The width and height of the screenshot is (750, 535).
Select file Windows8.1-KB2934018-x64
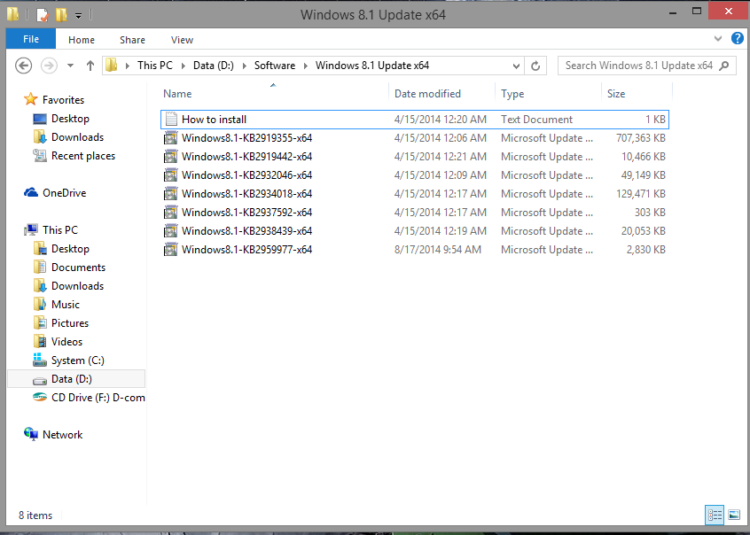coord(414,194)
